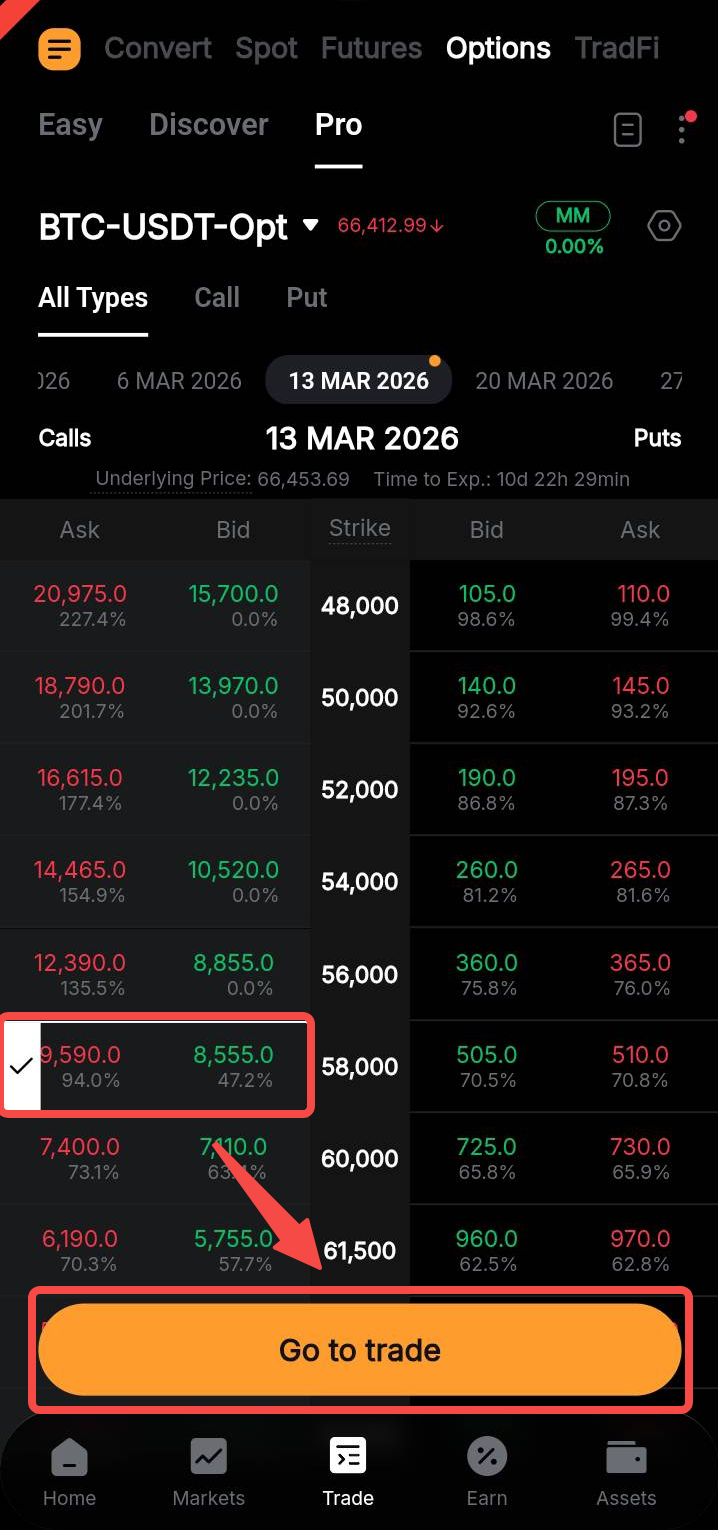Select the 20 MAR 2026 expiry
The image size is (718, 1530).
pos(544,381)
